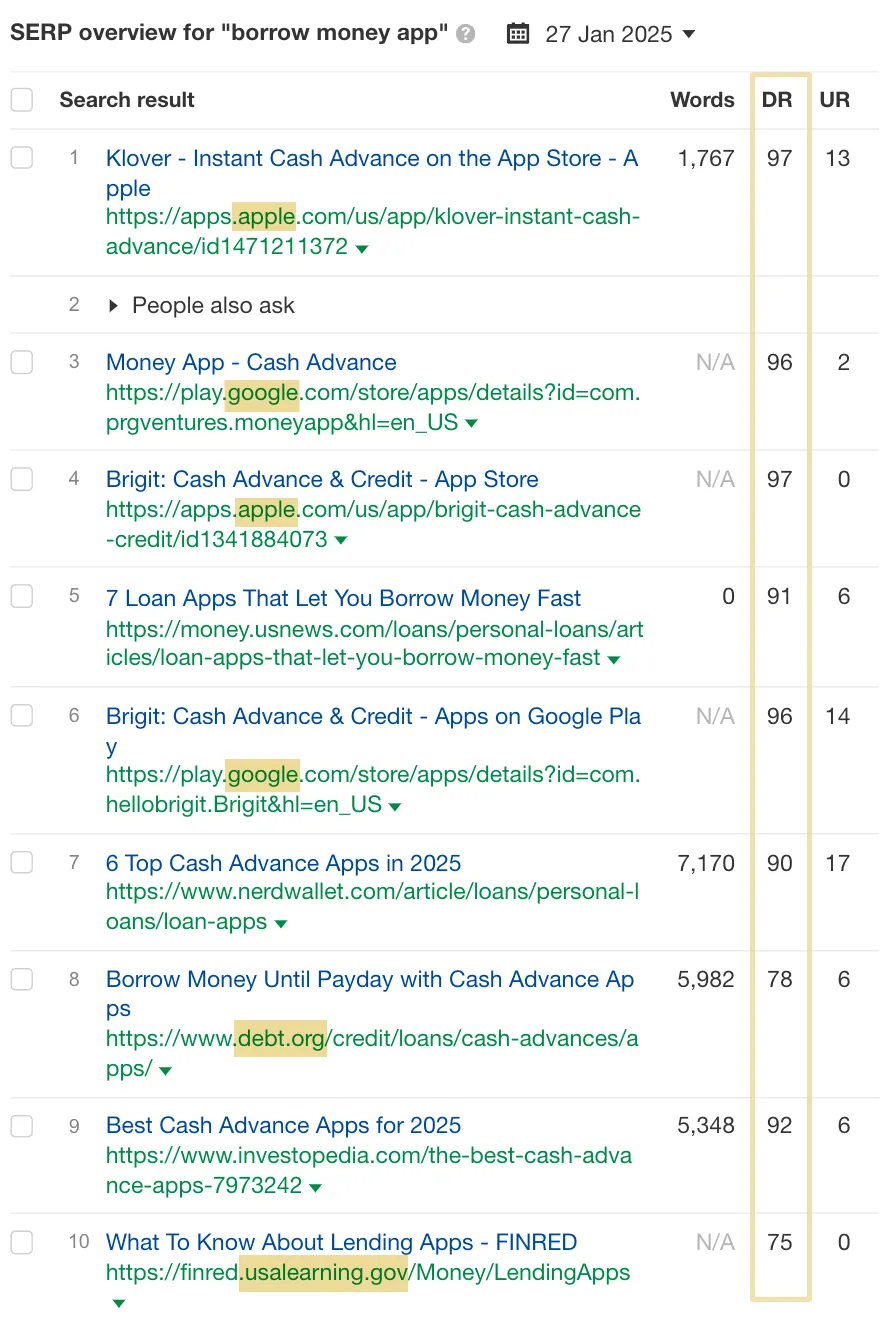Click the nerdwallet.com loan-apps URL
This screenshot has height=1329, width=880.
[372, 907]
